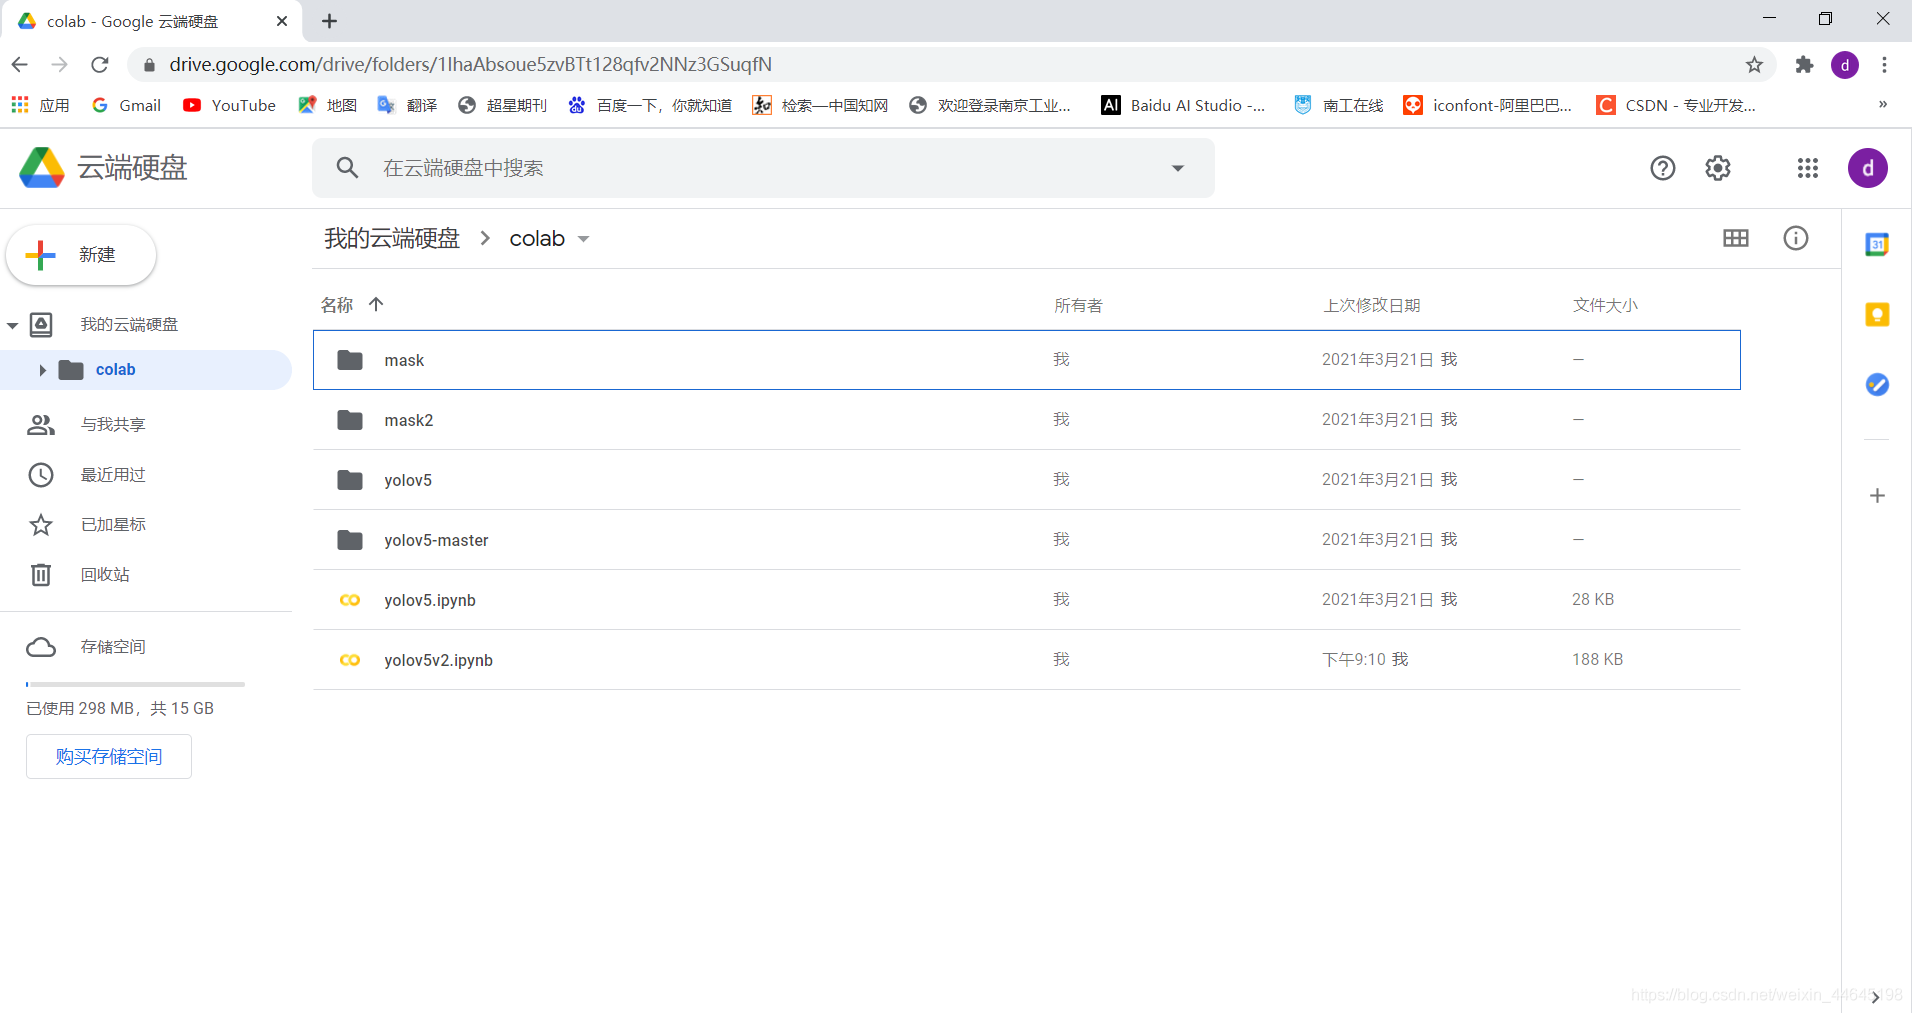Click the 新建 button
This screenshot has height=1013, width=1912.
(x=81, y=255)
